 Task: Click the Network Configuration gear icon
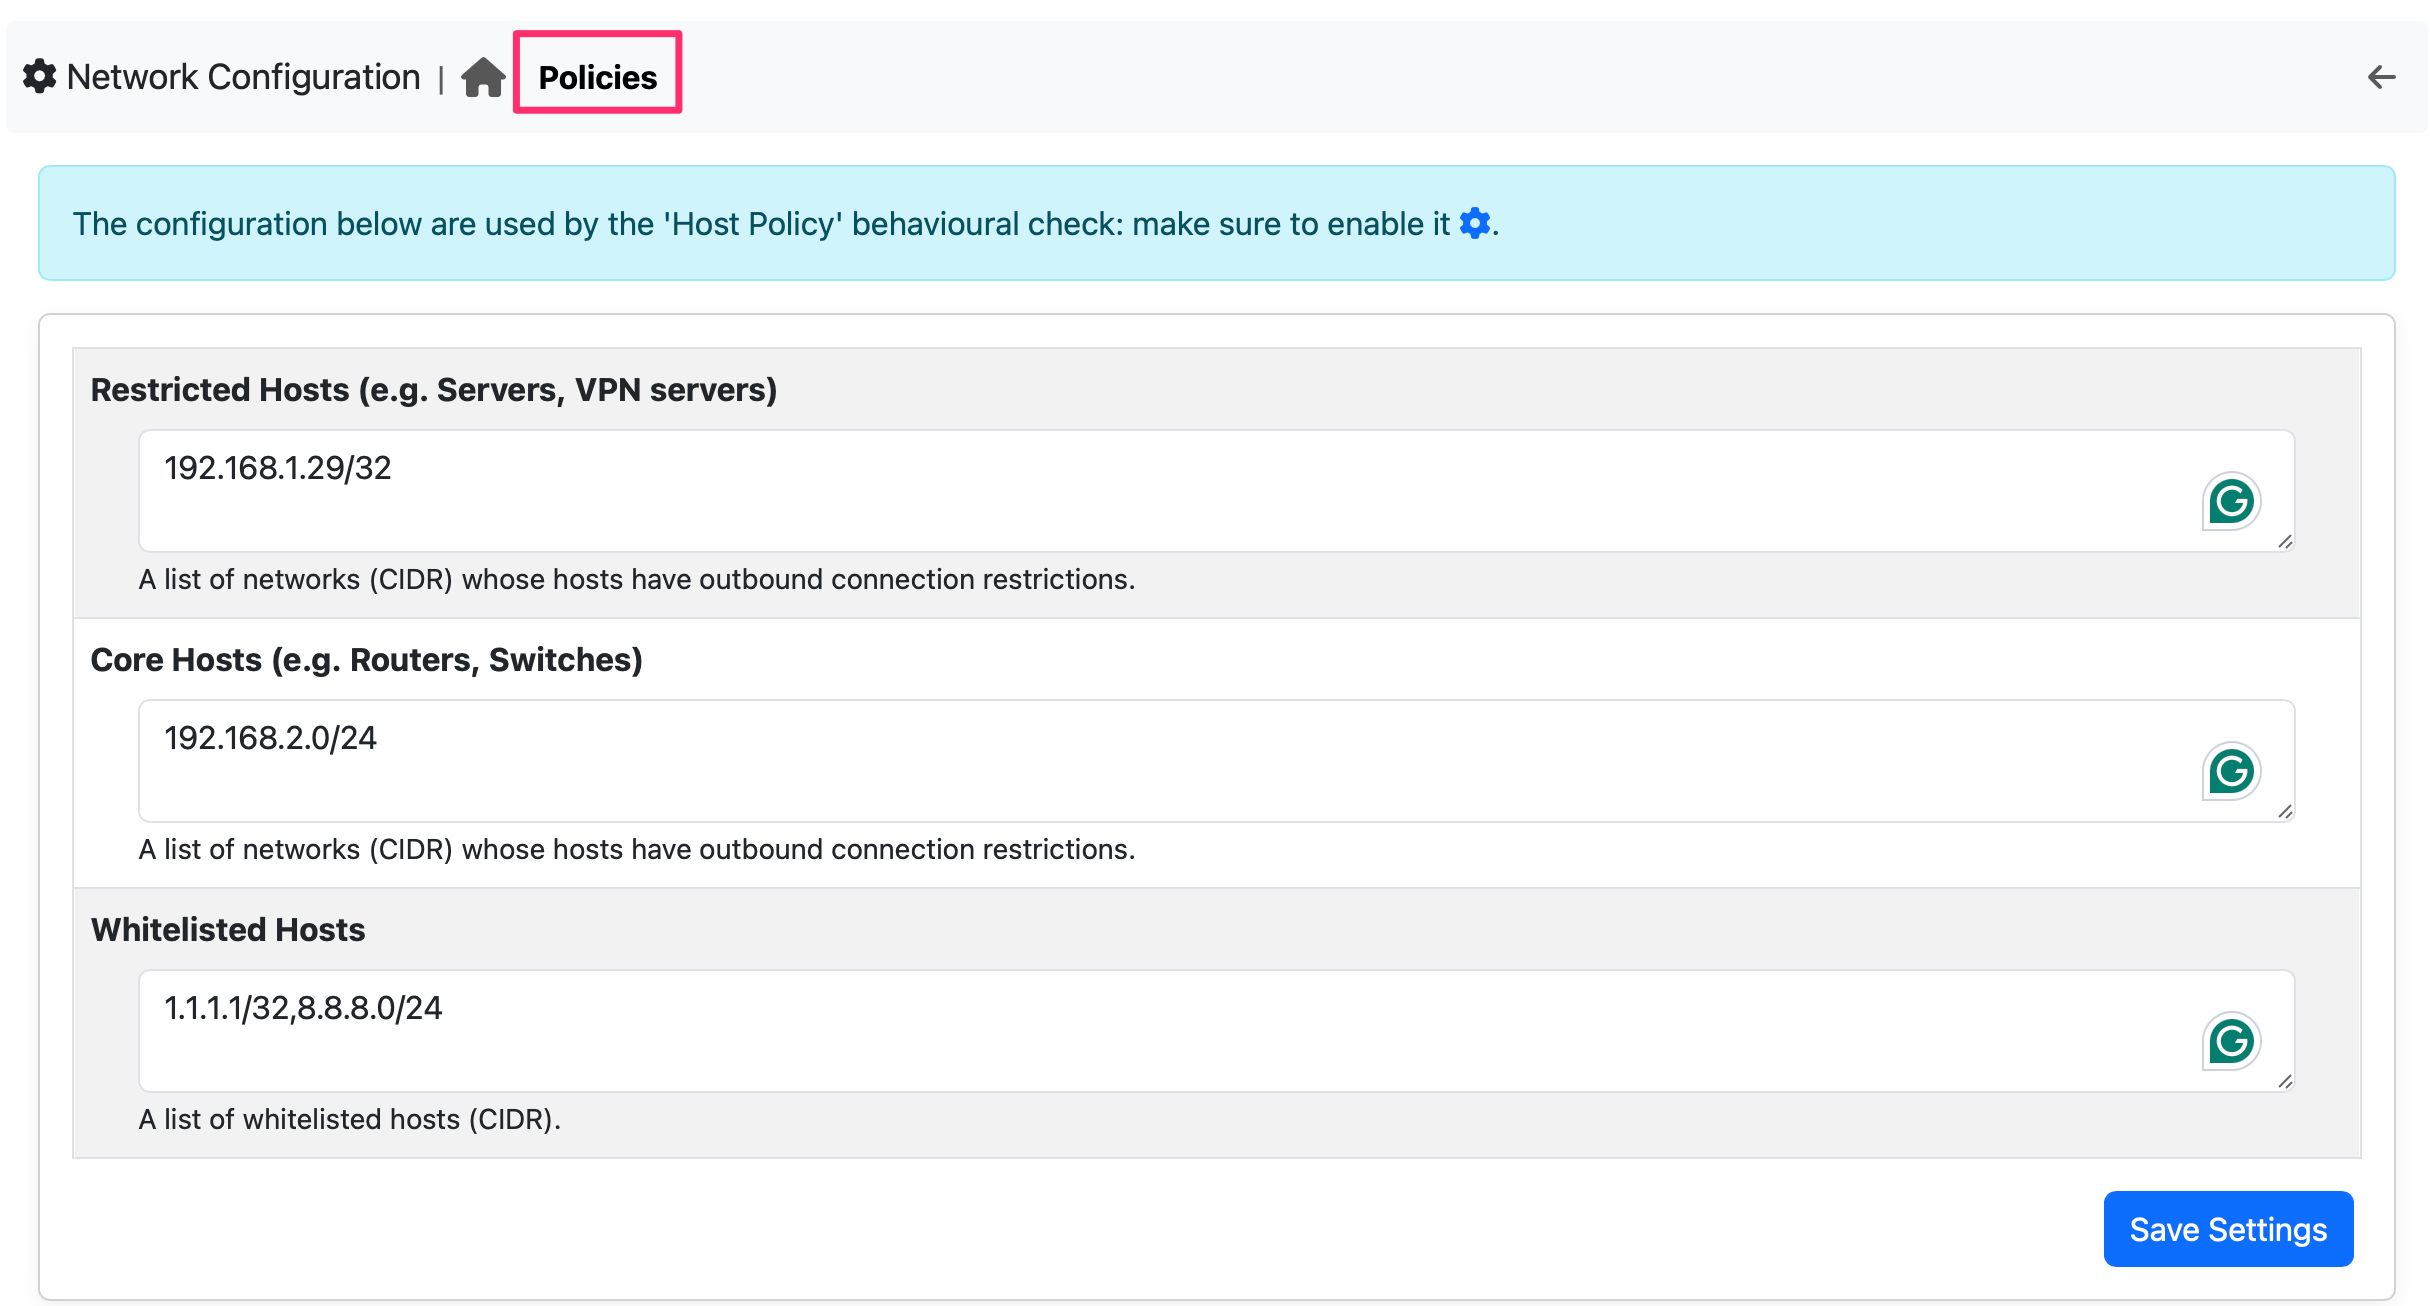coord(39,76)
